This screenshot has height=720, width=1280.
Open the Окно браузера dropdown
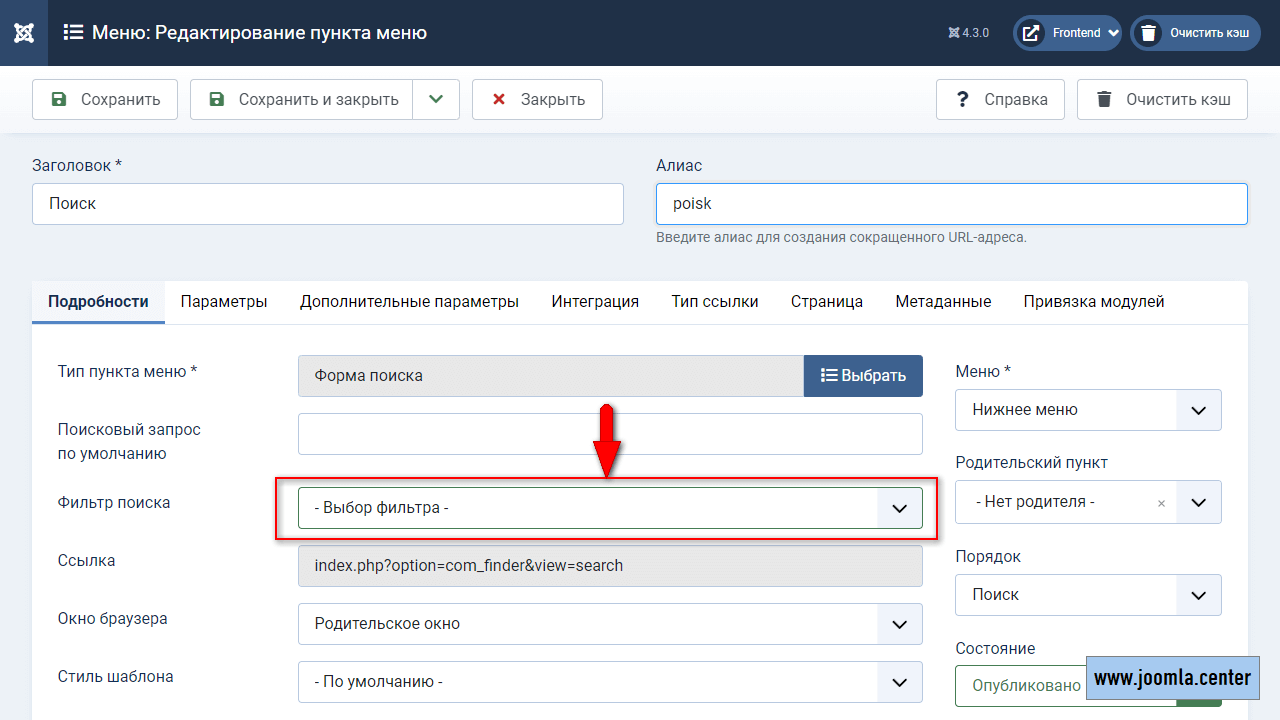pyautogui.click(x=899, y=624)
